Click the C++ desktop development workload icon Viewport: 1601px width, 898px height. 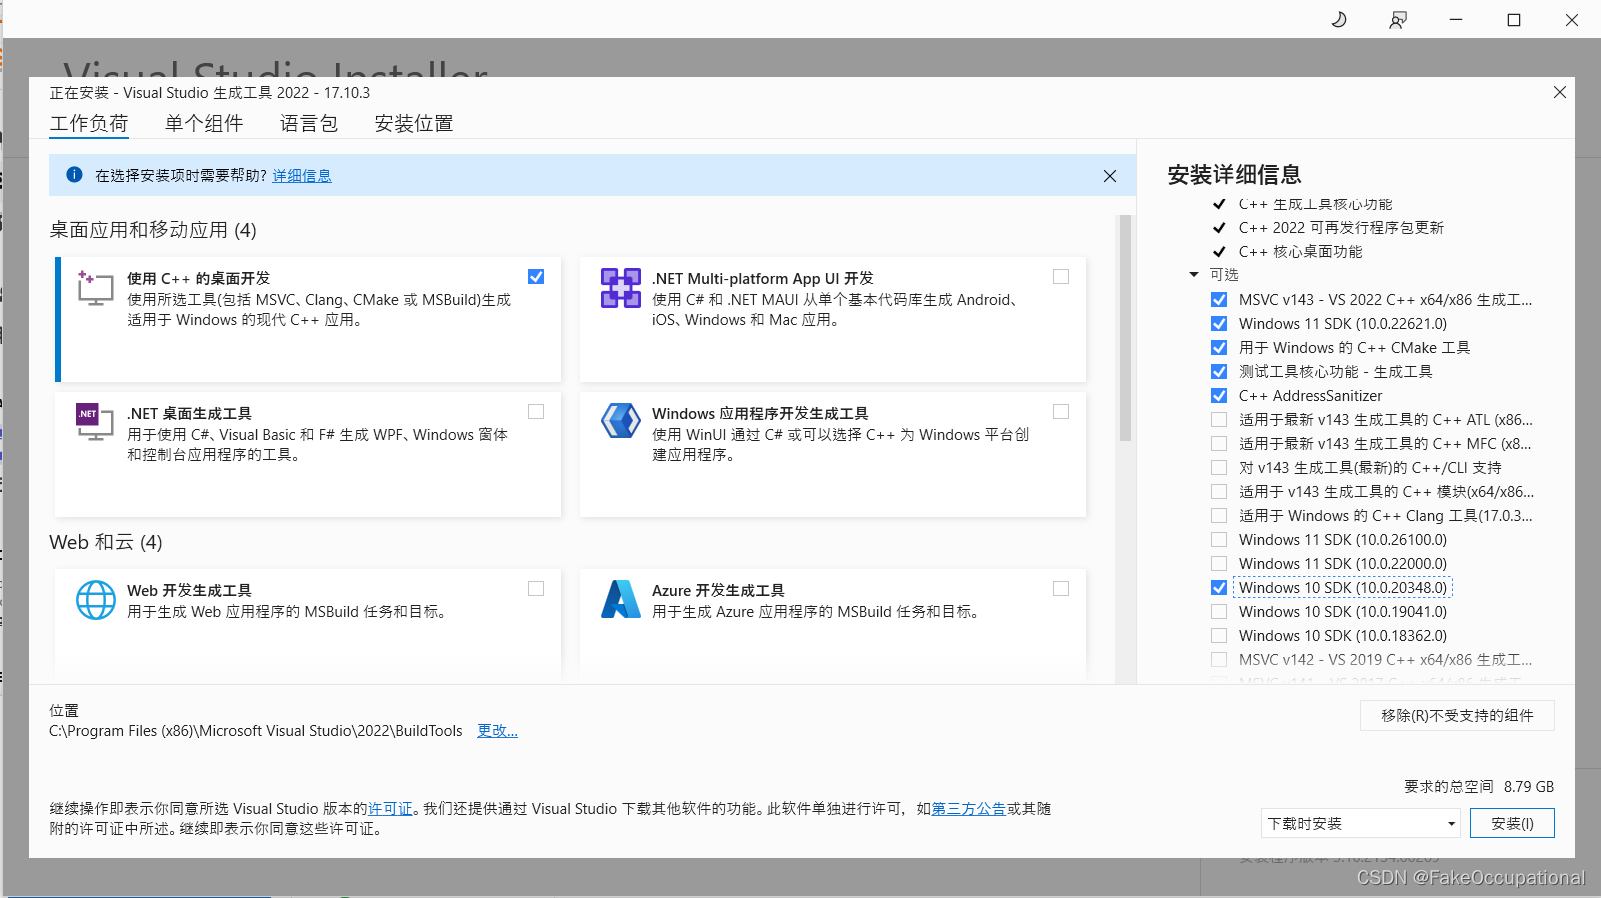95,288
